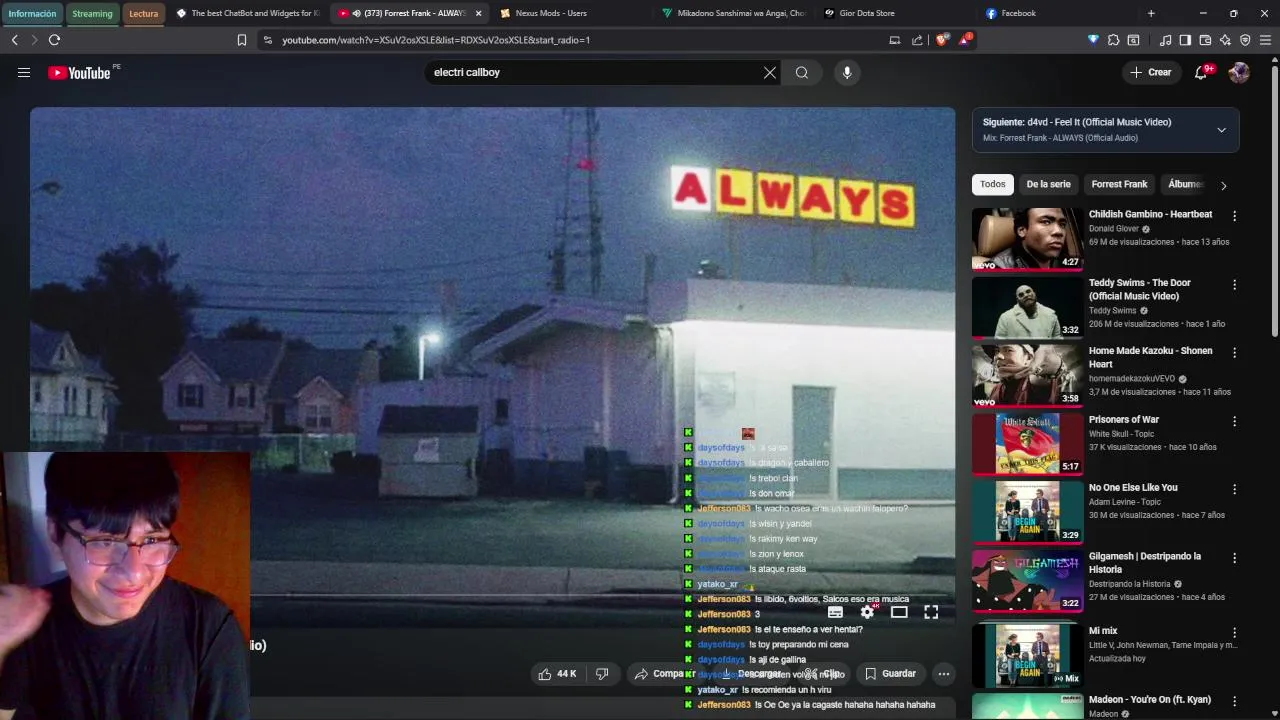
Task: Select the De la serie chip
Action: coord(1048,184)
